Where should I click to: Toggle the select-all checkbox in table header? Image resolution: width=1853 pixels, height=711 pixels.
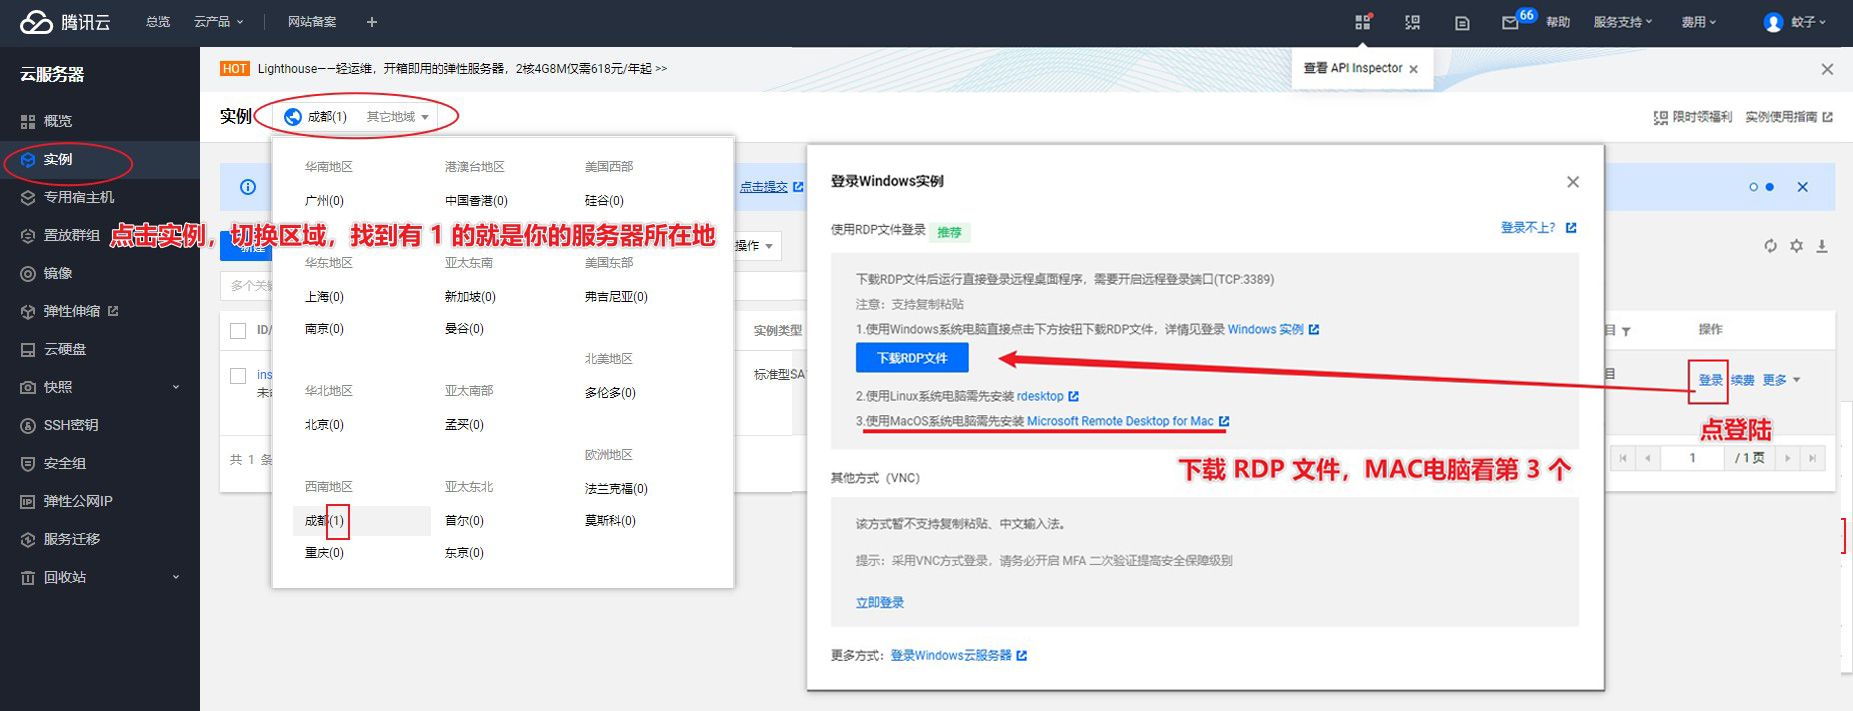(x=238, y=331)
